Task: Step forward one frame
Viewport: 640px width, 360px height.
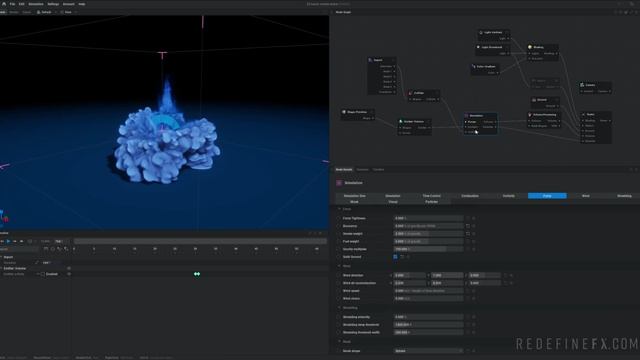Action: click(15, 241)
